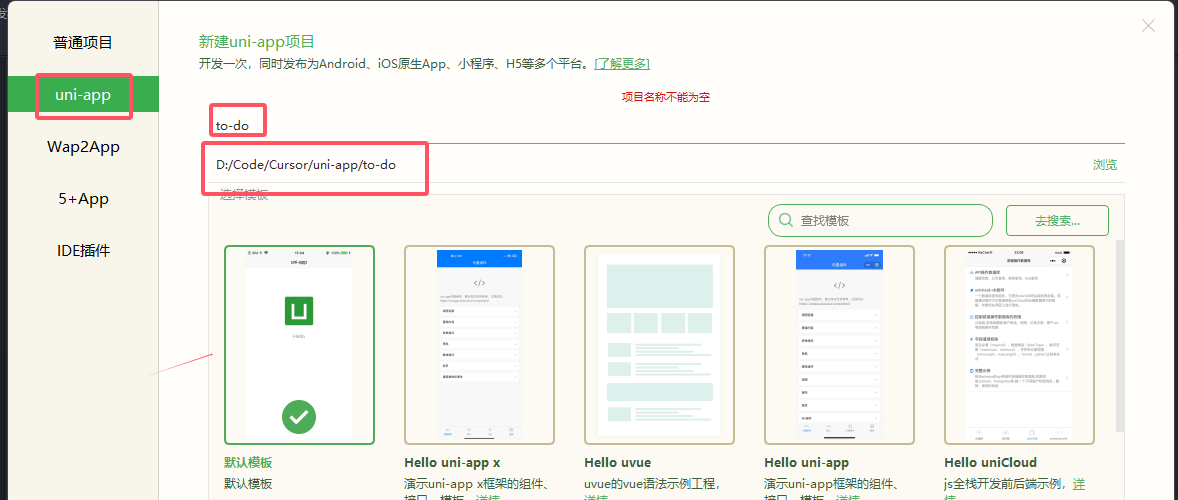Click 浏览 to browse for folder

1104,165
